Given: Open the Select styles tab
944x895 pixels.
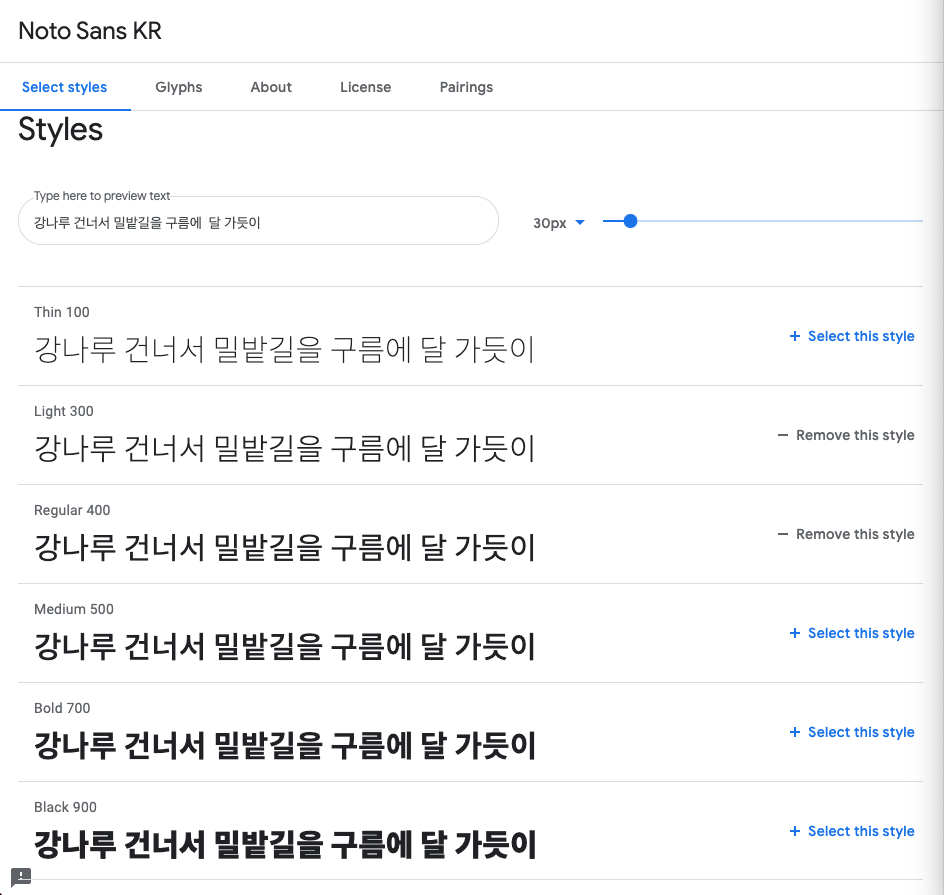Looking at the screenshot, I should pyautogui.click(x=64, y=87).
